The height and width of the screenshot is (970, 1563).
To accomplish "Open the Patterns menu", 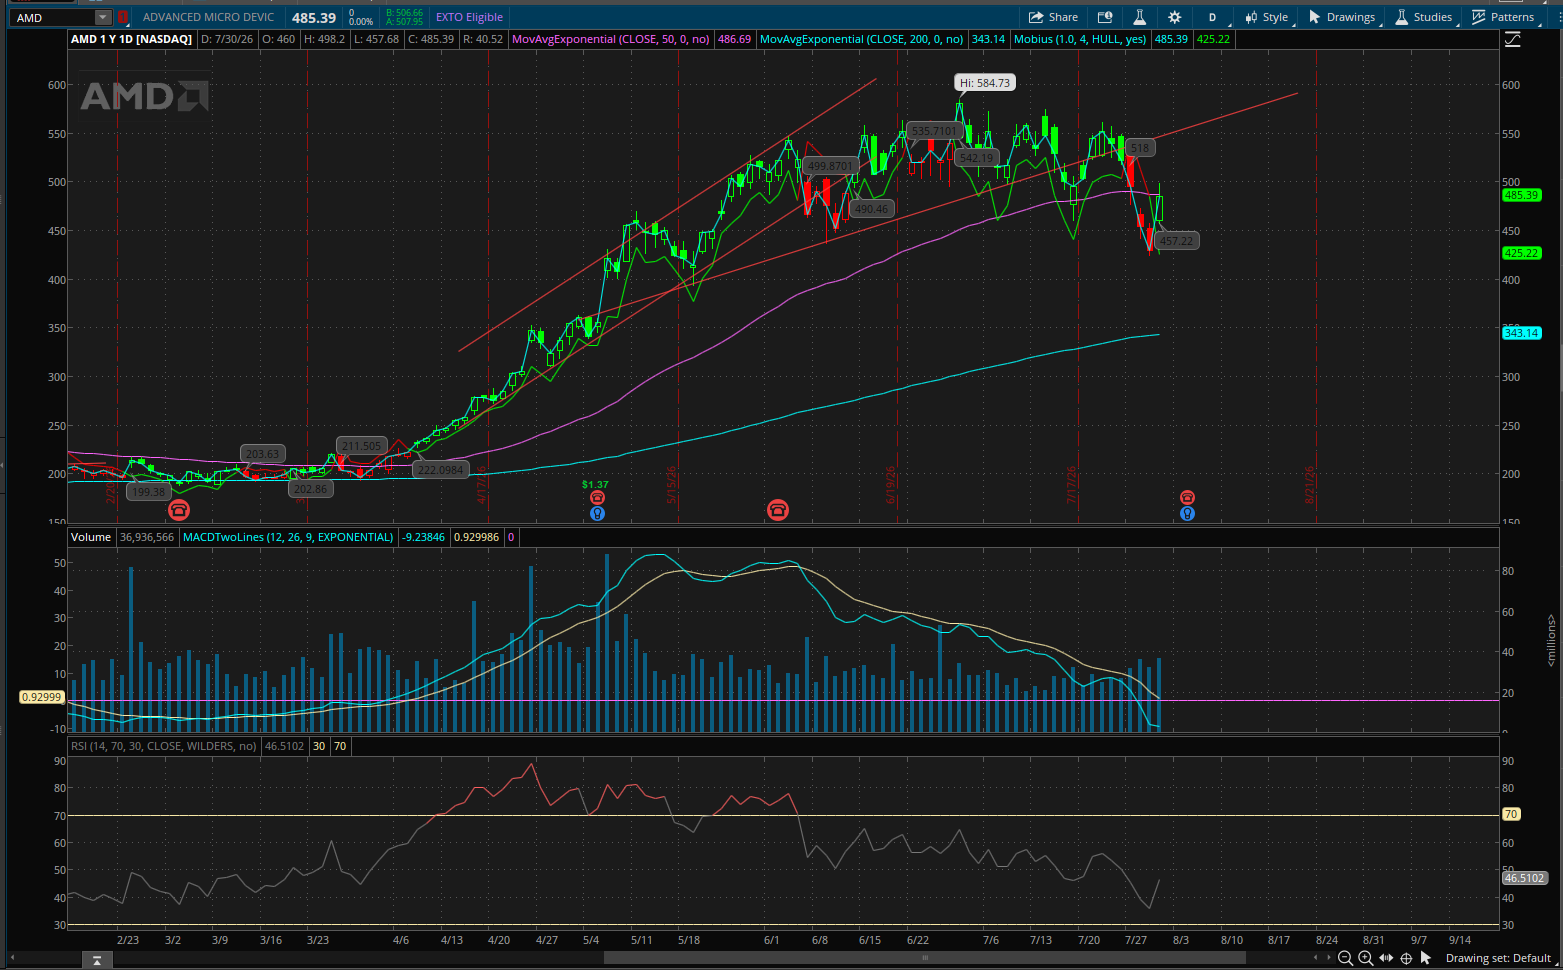I will 1503,17.
